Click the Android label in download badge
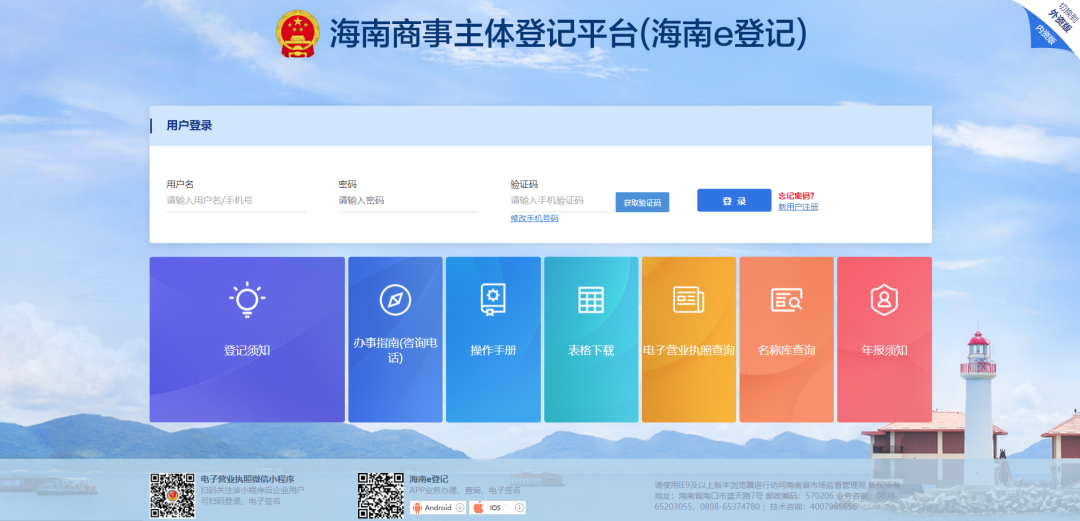Viewport: 1080px width, 521px height. (x=438, y=508)
